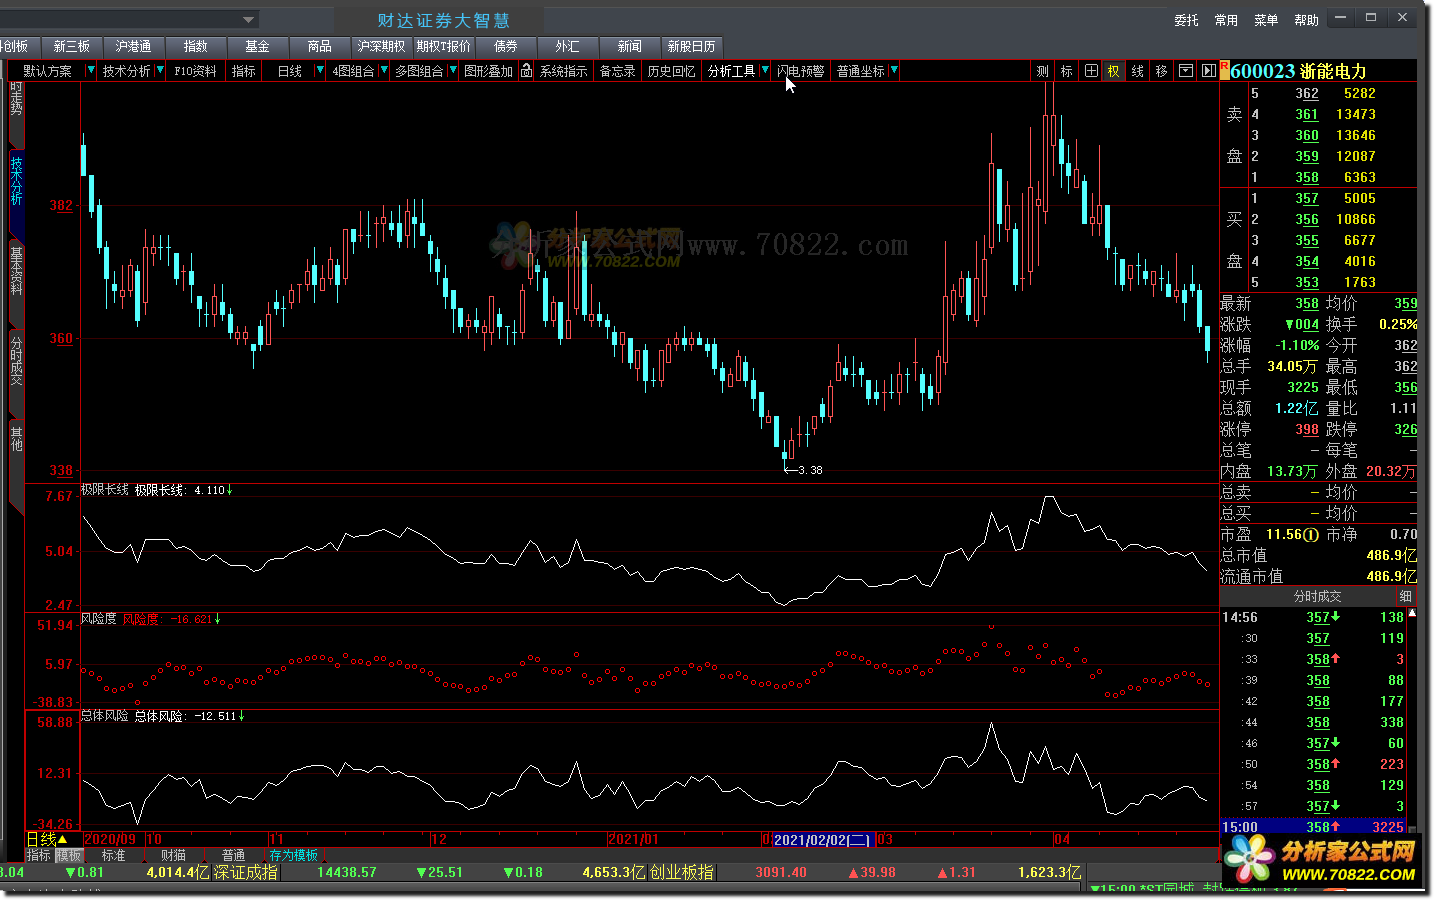Toggle the 权 ex-rights adjustment button
The width and height of the screenshot is (1435, 900).
click(x=1113, y=71)
